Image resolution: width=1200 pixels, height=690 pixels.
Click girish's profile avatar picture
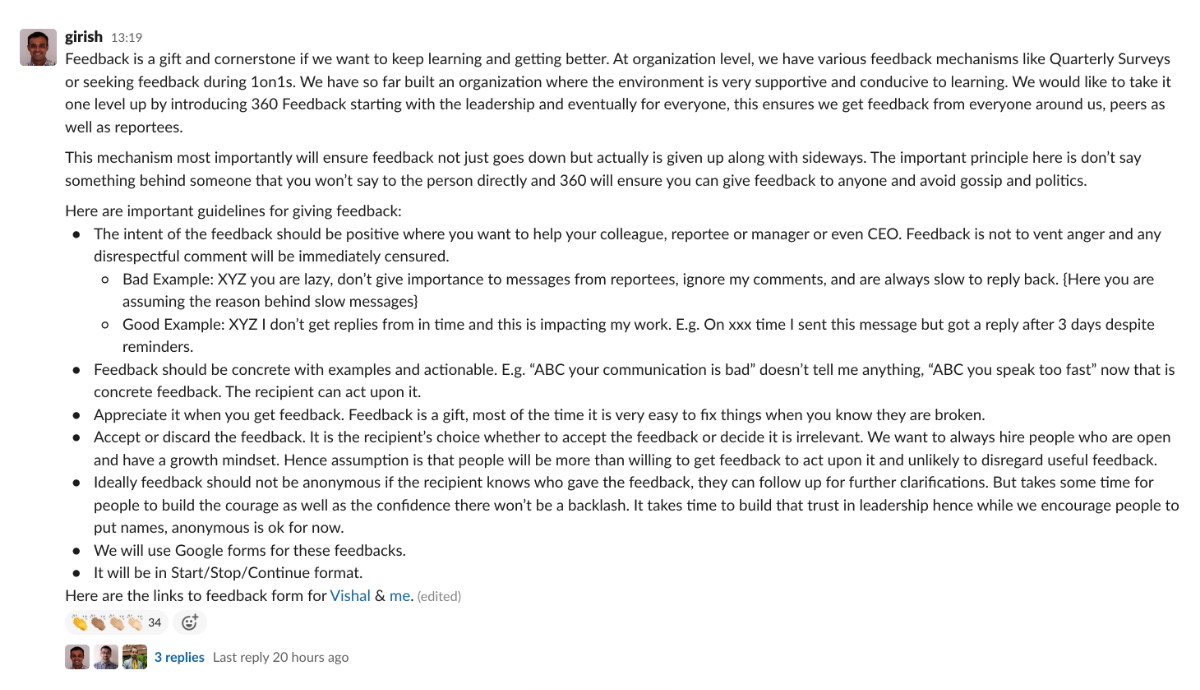(38, 47)
